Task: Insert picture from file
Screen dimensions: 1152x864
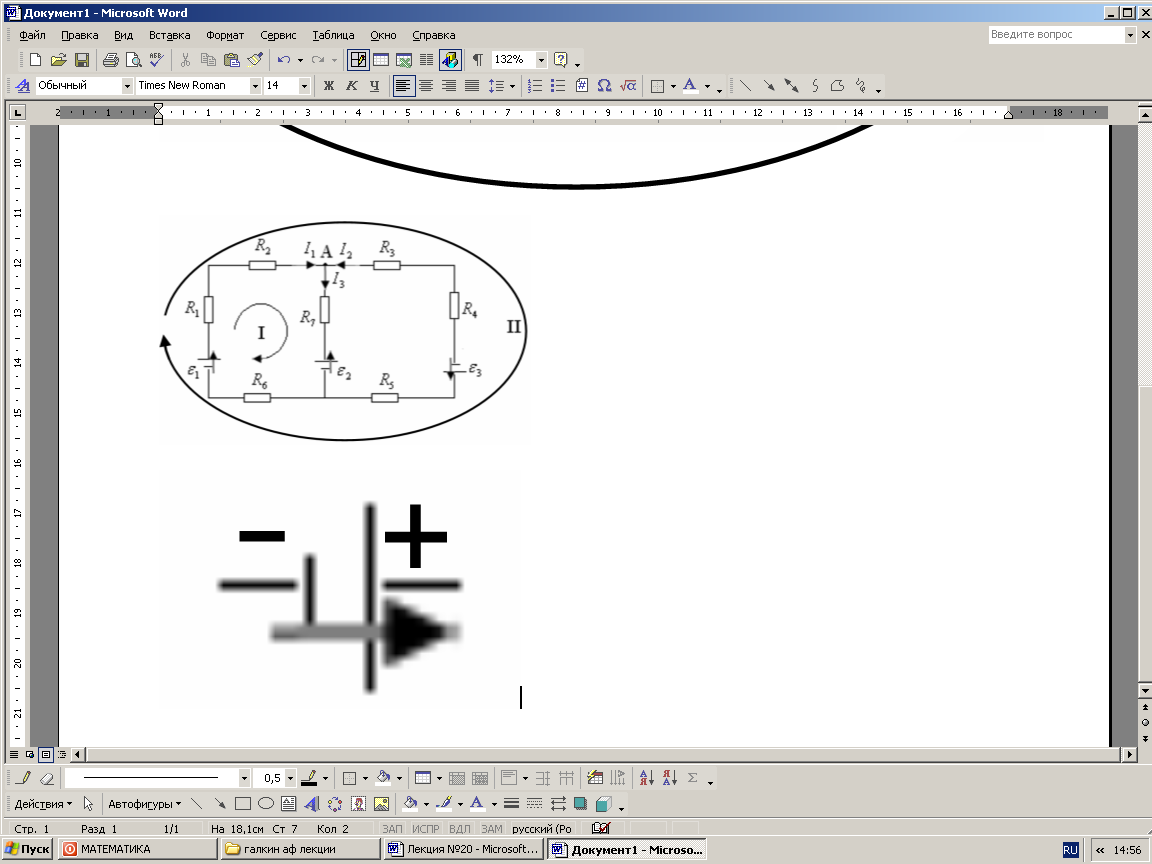Action: coord(381,804)
